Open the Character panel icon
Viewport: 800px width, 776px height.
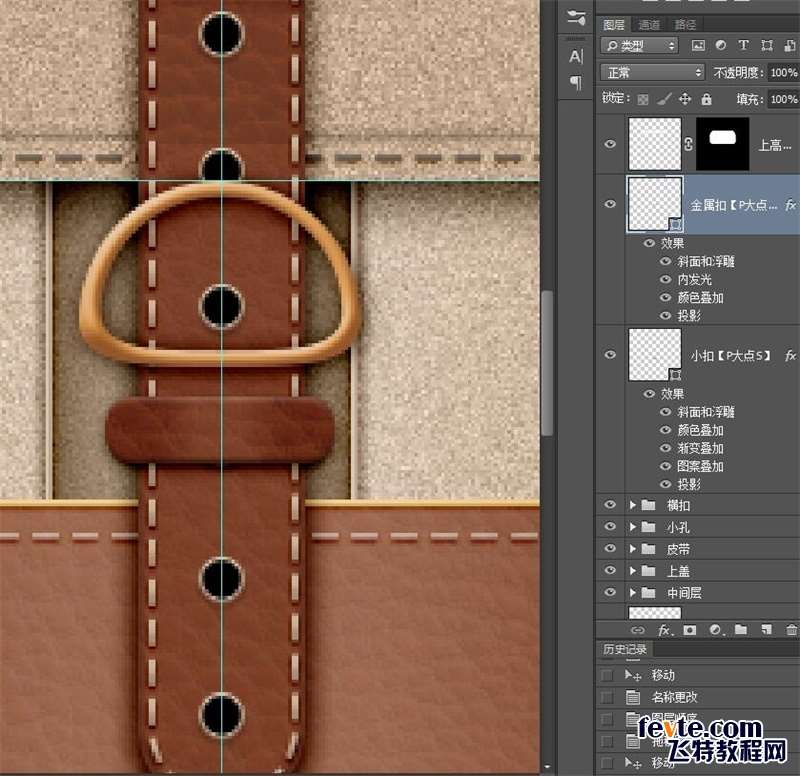[576, 56]
